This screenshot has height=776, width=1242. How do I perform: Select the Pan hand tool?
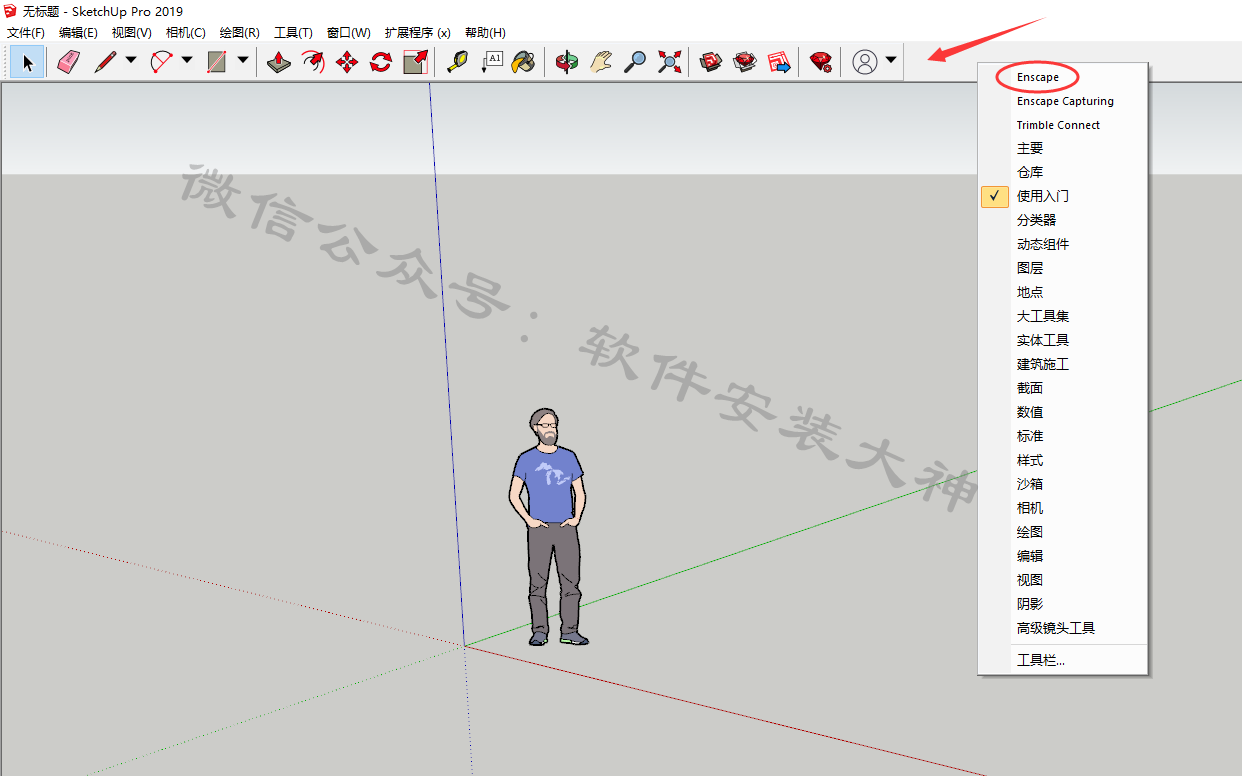click(x=601, y=62)
